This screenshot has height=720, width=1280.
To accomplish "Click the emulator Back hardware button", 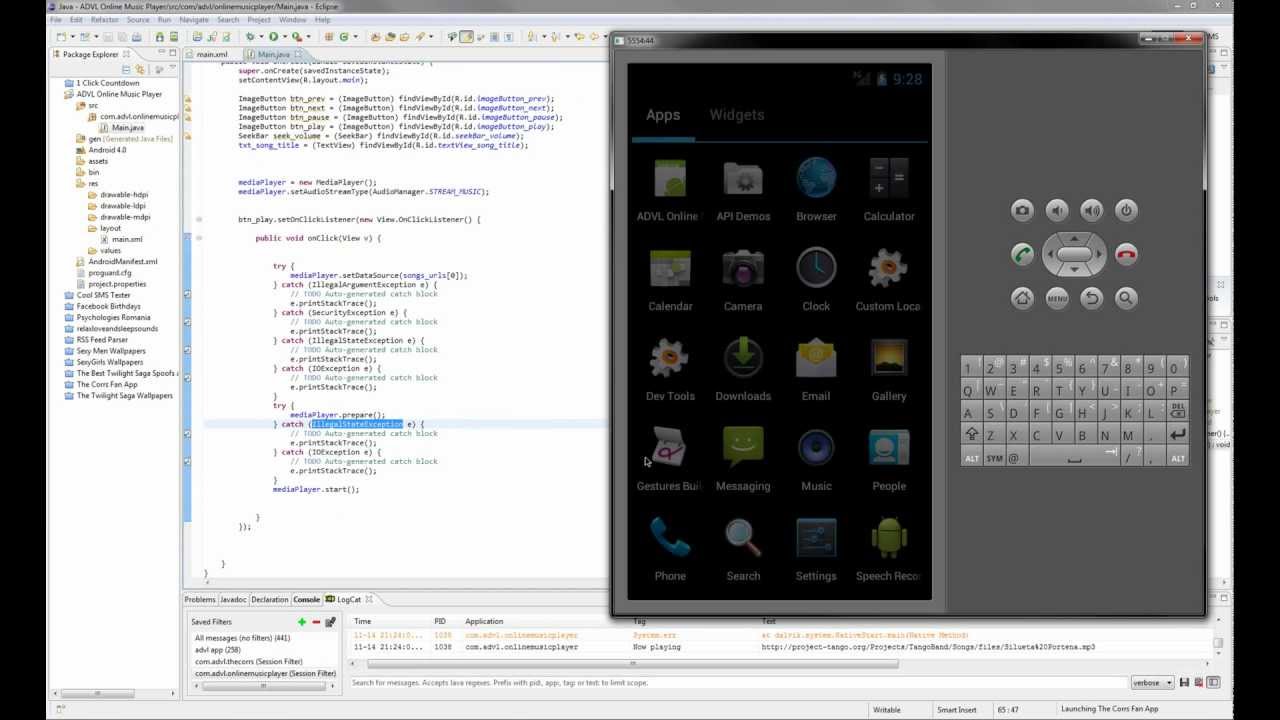I will point(1092,298).
